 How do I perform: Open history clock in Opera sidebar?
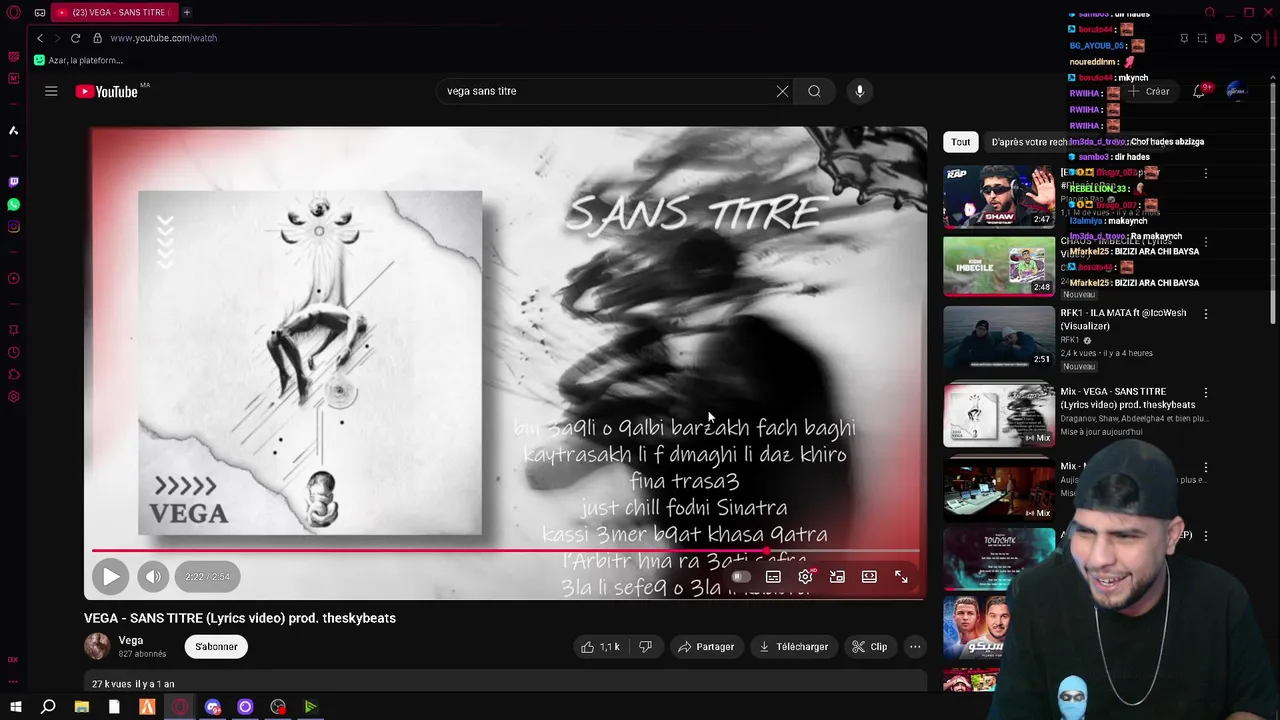click(13, 352)
